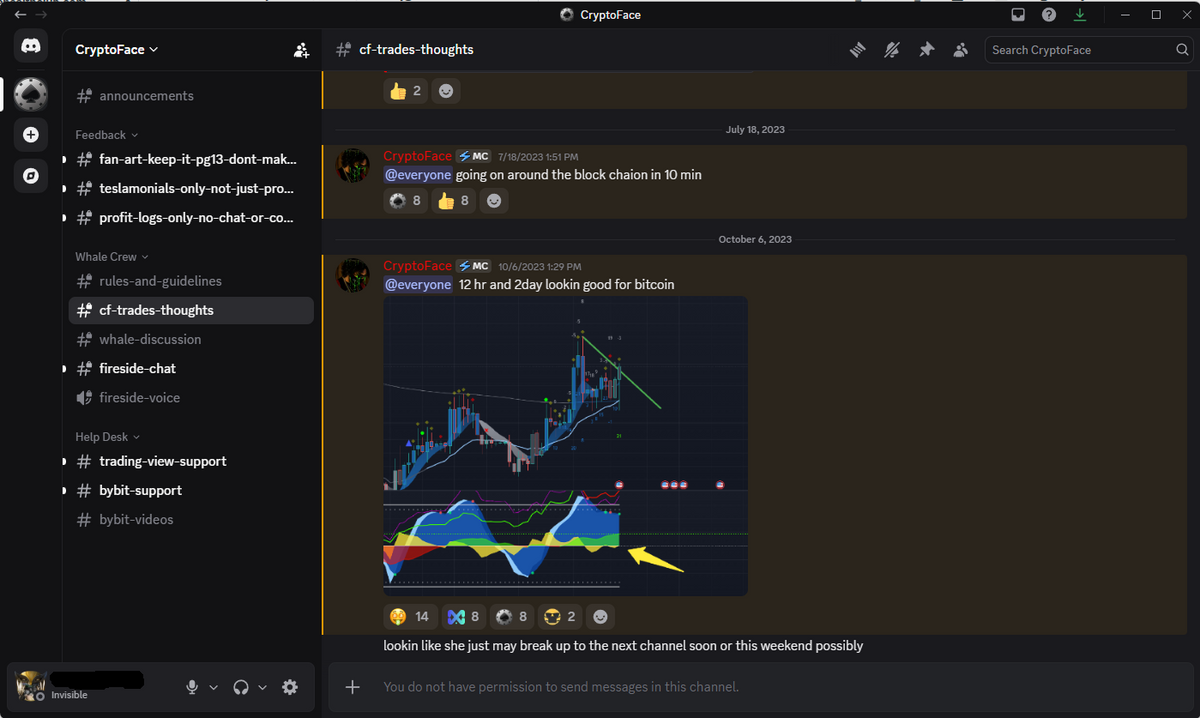Click the invite people icon beside CryptoFace
The height and width of the screenshot is (718, 1200).
[301, 50]
